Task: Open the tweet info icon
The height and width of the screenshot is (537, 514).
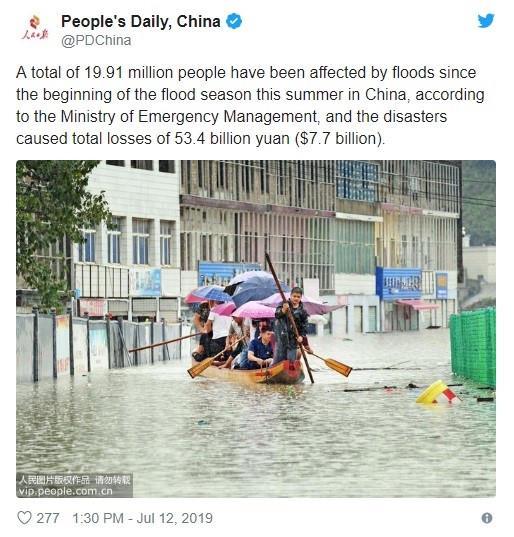Action: [487, 518]
